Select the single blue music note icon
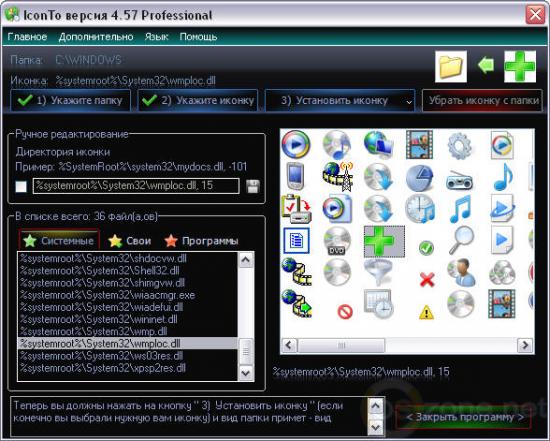This screenshot has height=441, width=550. 503,176
